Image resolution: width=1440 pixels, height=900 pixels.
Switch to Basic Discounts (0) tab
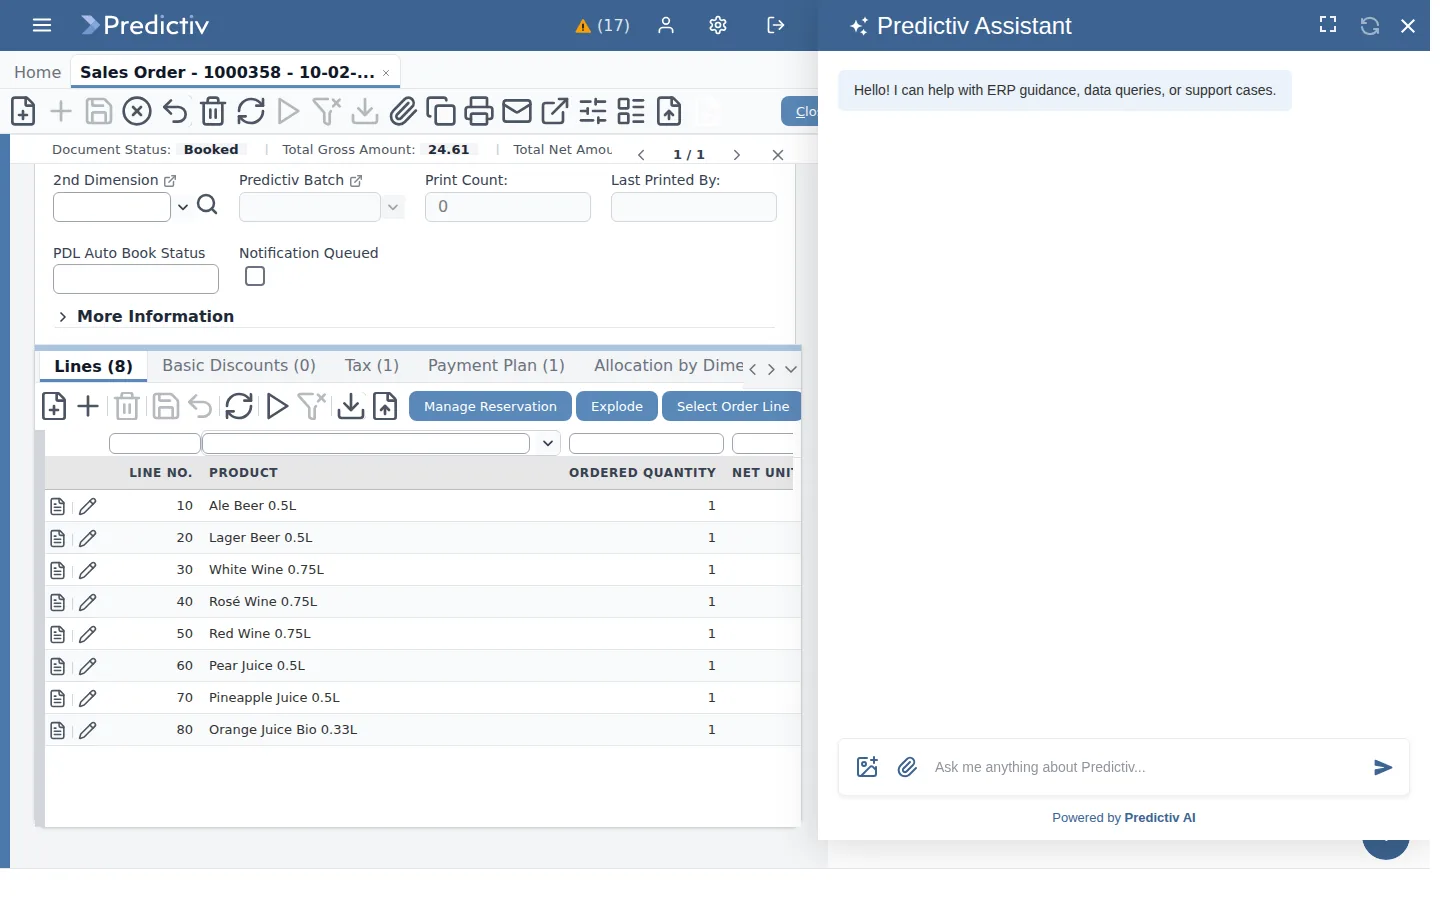point(239,366)
